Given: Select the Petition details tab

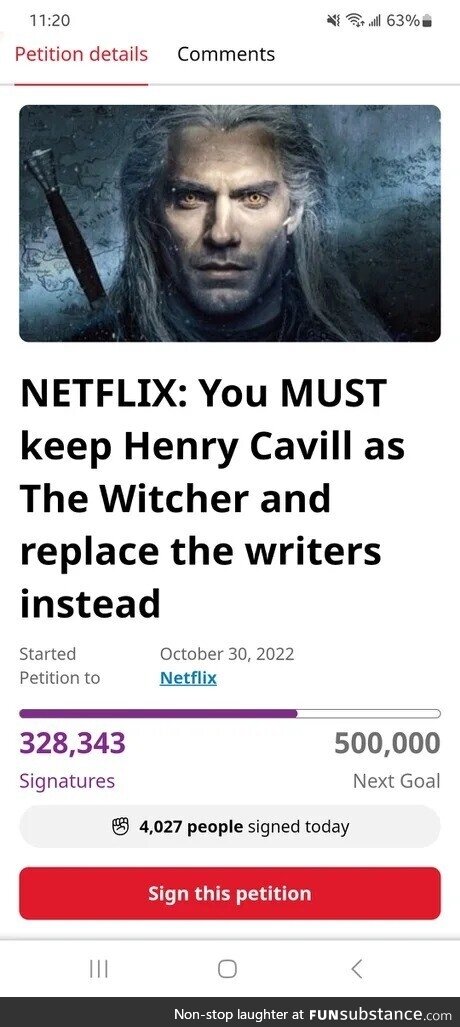Looking at the screenshot, I should coord(81,54).
